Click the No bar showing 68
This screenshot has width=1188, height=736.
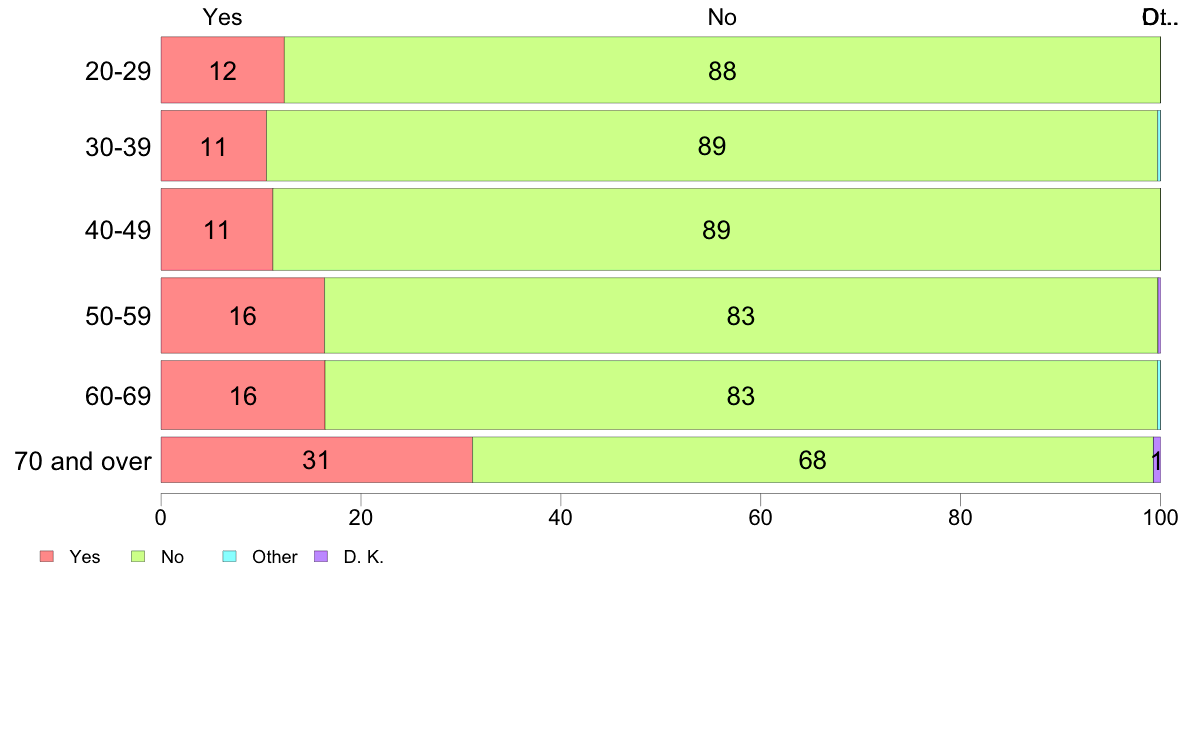(x=813, y=459)
